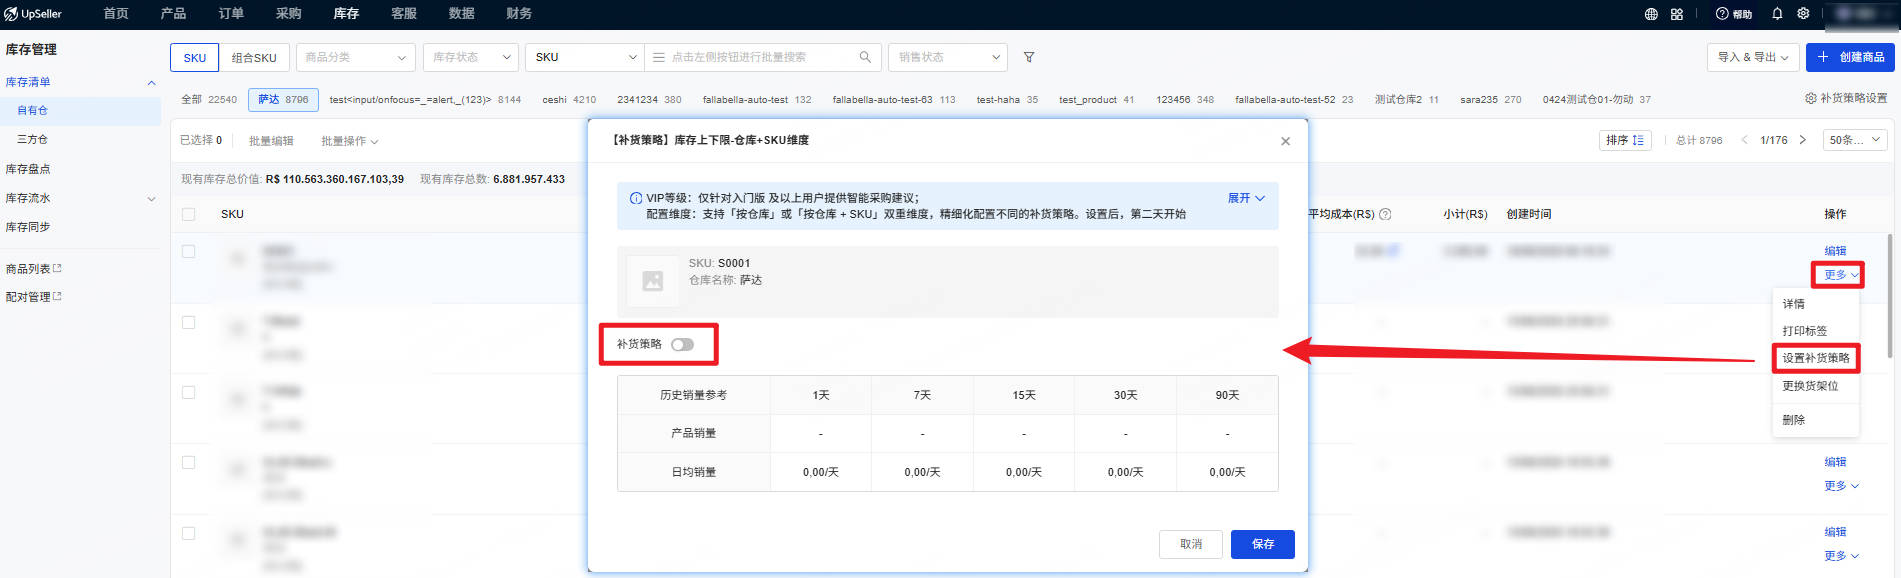Open the 50条 page size dropdown
Screen dimensions: 1901x578
[1855, 140]
